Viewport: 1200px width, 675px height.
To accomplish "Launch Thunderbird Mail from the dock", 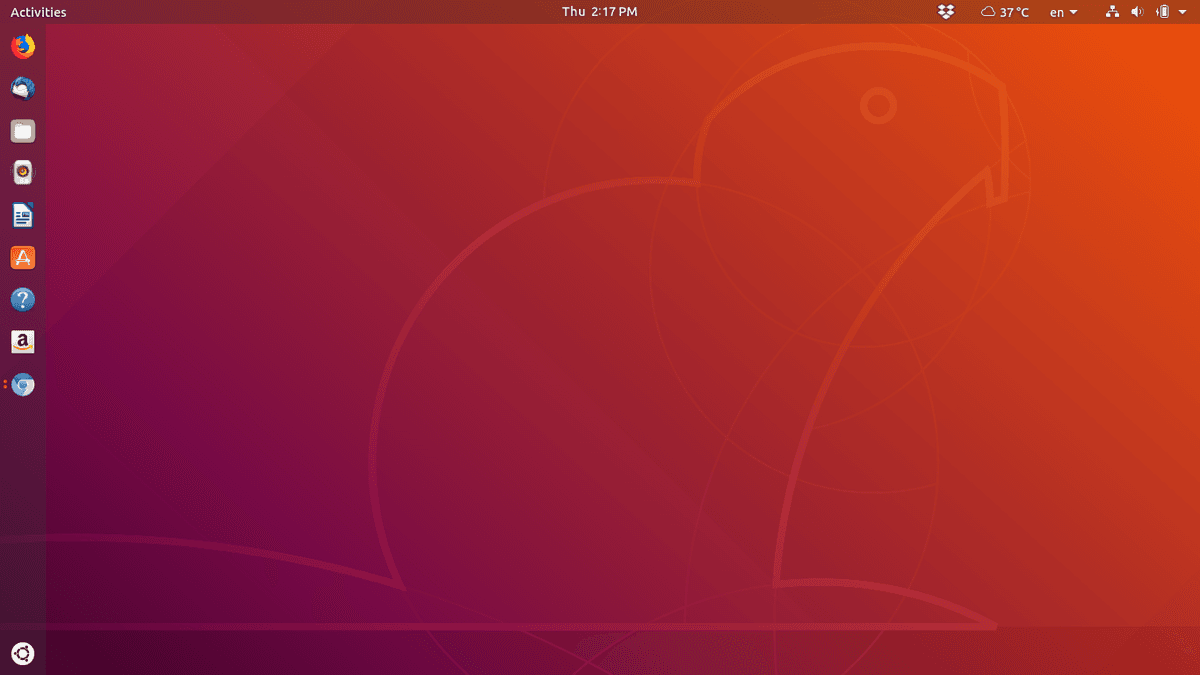I will pyautogui.click(x=23, y=88).
